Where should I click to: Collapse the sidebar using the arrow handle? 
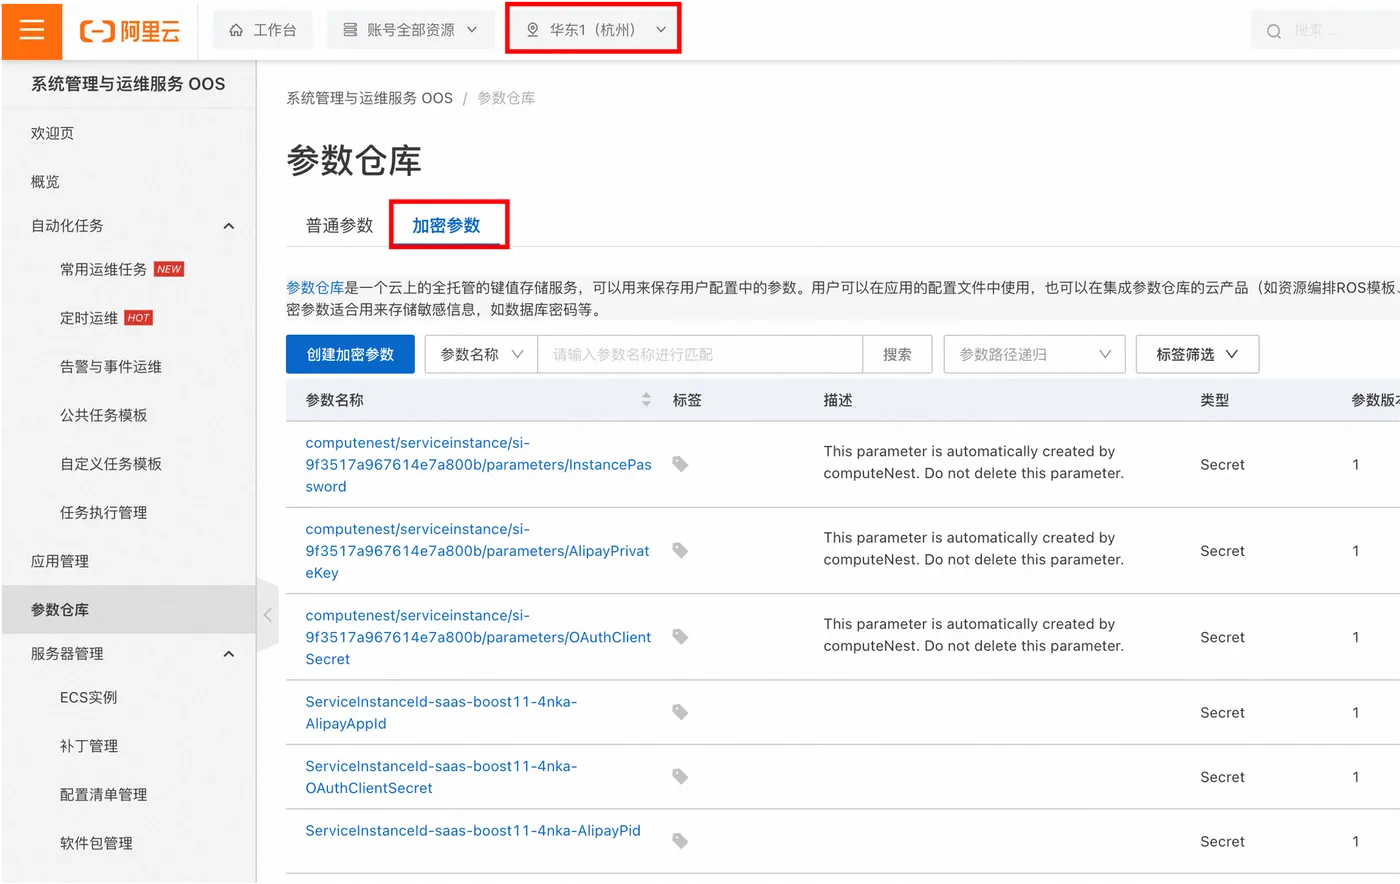[x=267, y=615]
